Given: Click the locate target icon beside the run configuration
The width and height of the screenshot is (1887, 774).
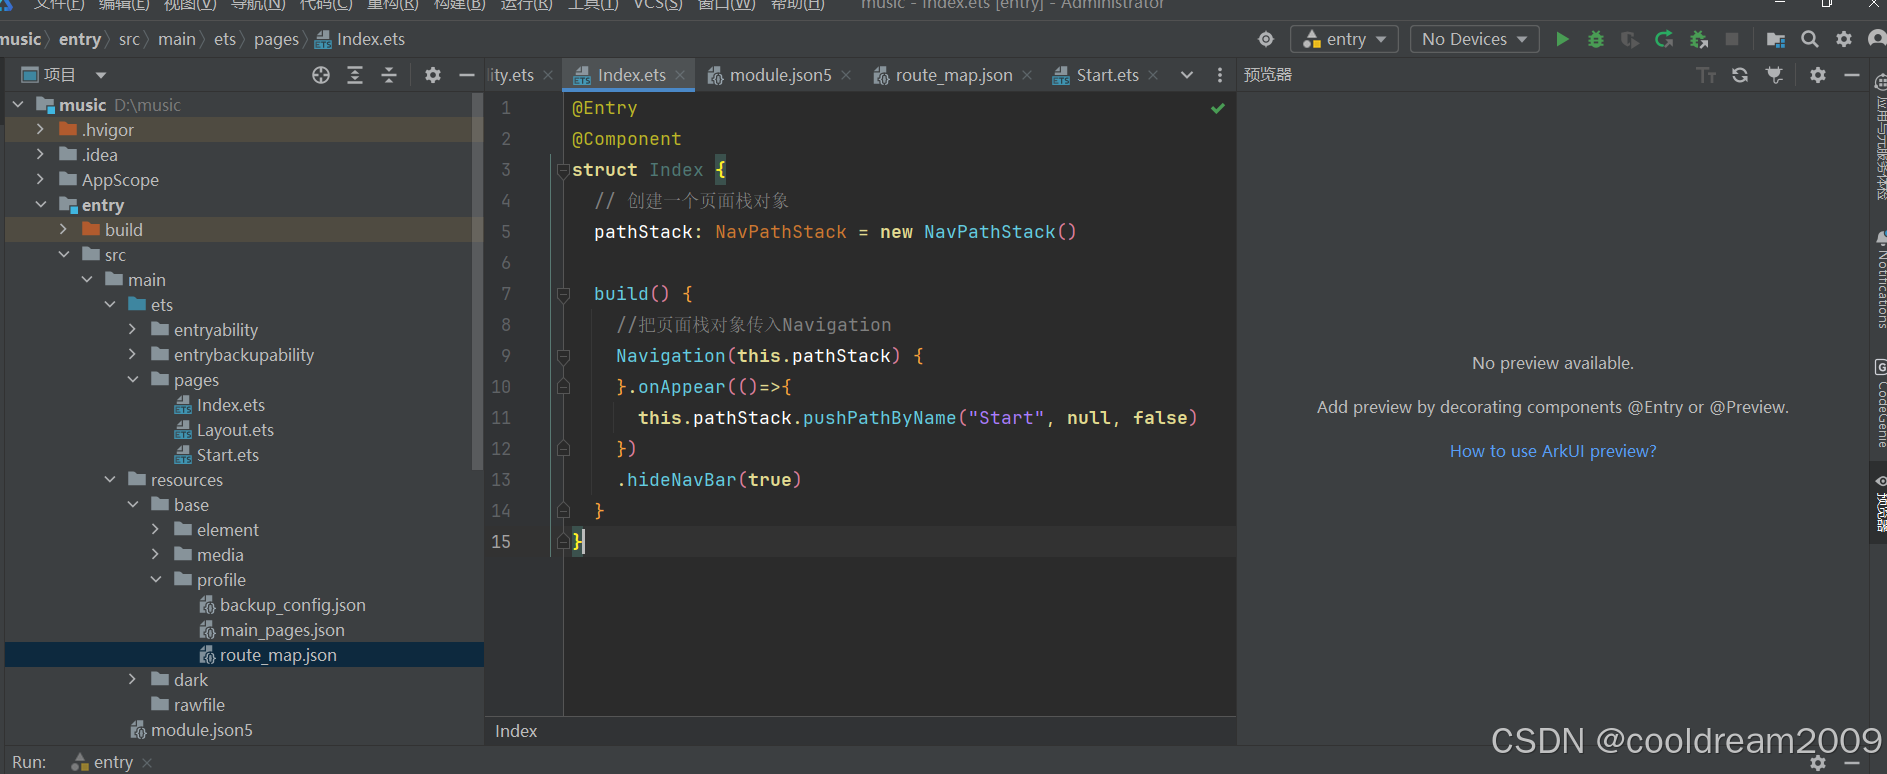Looking at the screenshot, I should [x=1266, y=39].
